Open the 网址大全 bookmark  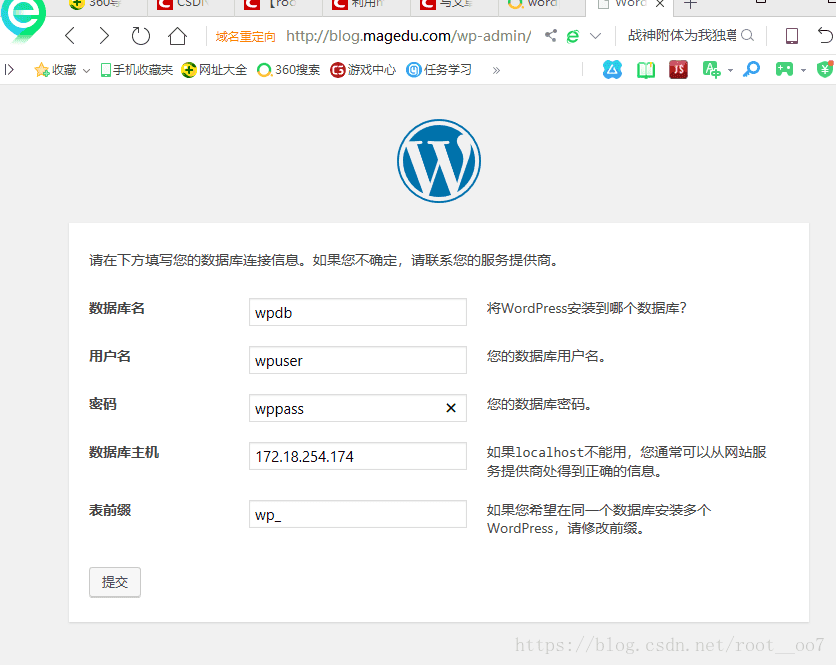point(214,70)
